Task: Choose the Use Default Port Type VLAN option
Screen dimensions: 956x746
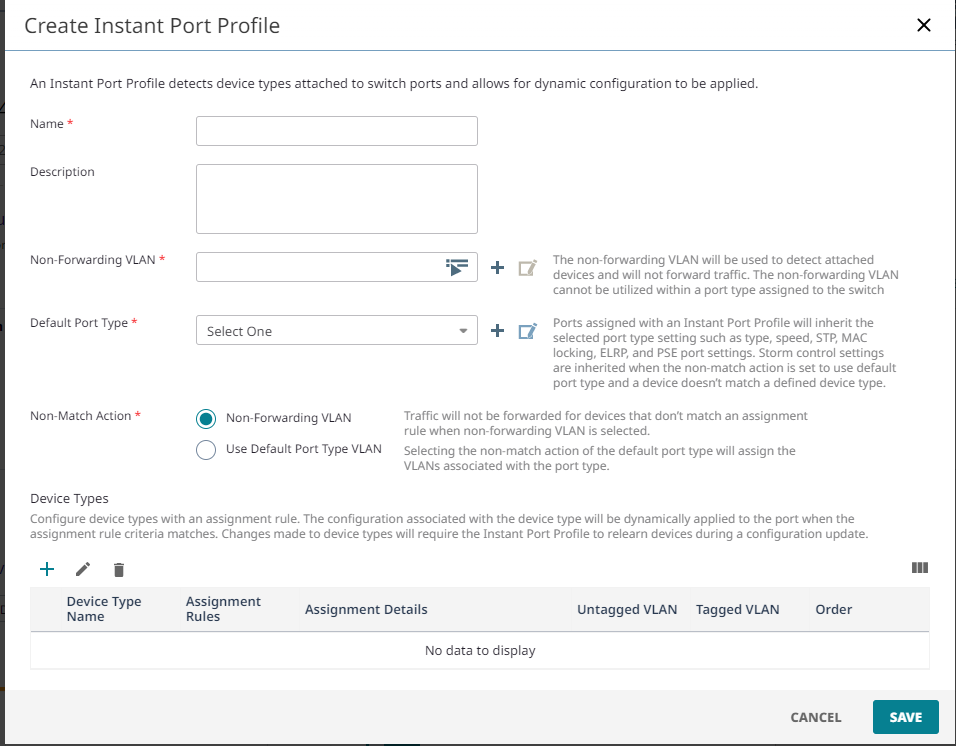Action: [x=206, y=450]
